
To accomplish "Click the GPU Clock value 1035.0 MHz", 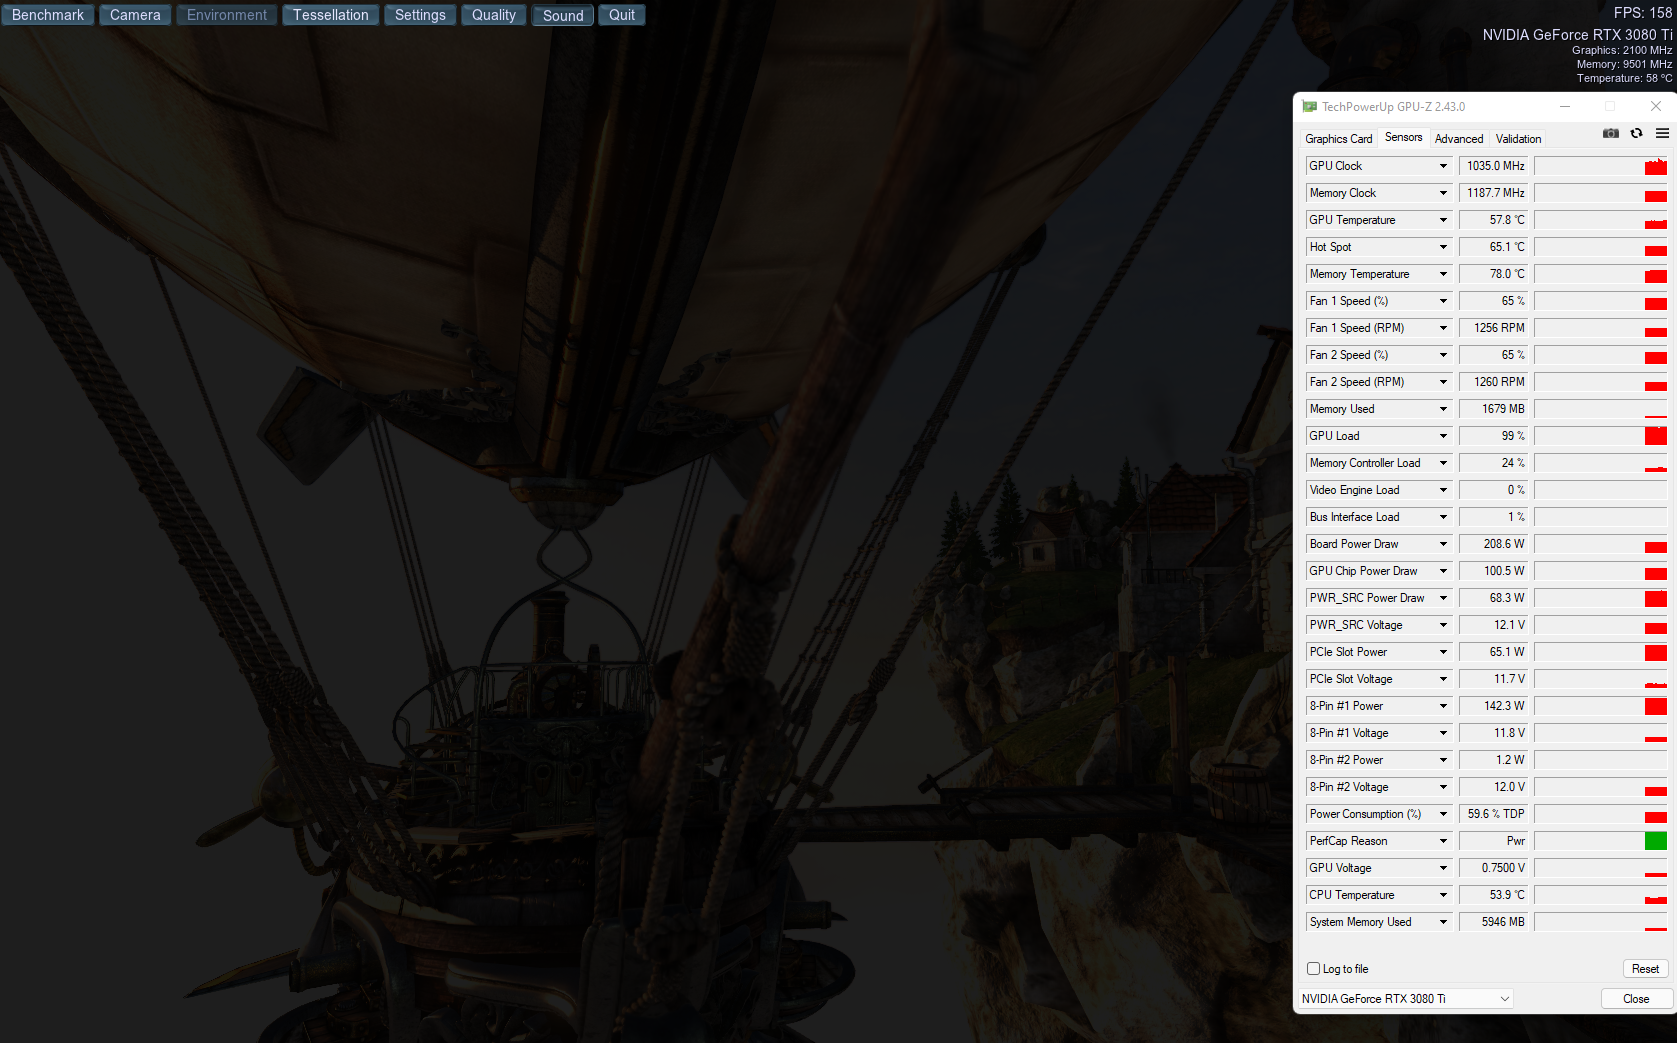I will tap(1495, 166).
